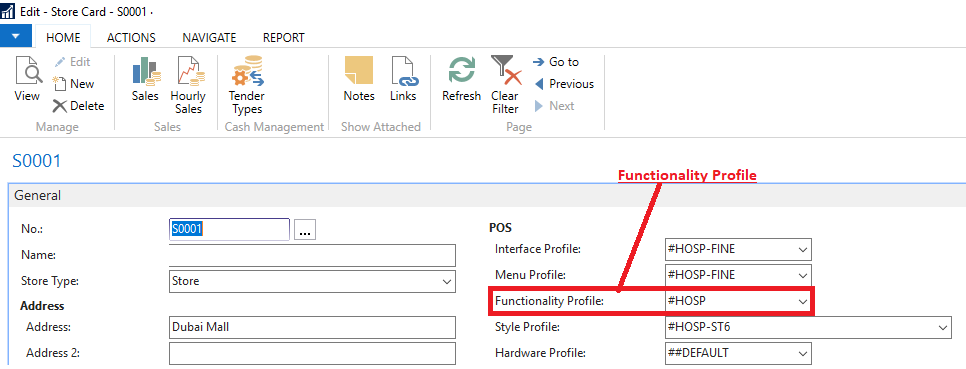This screenshot has height=369, width=966.
Task: Click the Go to button
Action: (556, 62)
